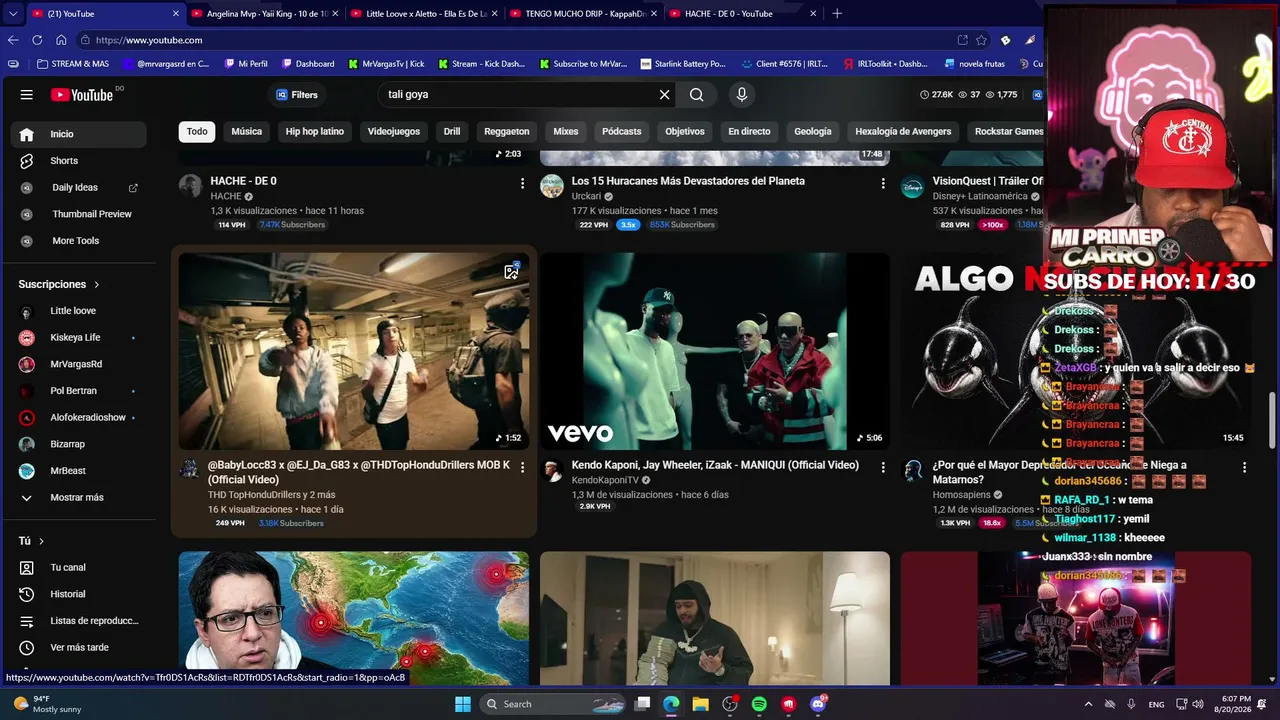Select the Música filter chip
The width and height of the screenshot is (1280, 720).
pyautogui.click(x=247, y=132)
